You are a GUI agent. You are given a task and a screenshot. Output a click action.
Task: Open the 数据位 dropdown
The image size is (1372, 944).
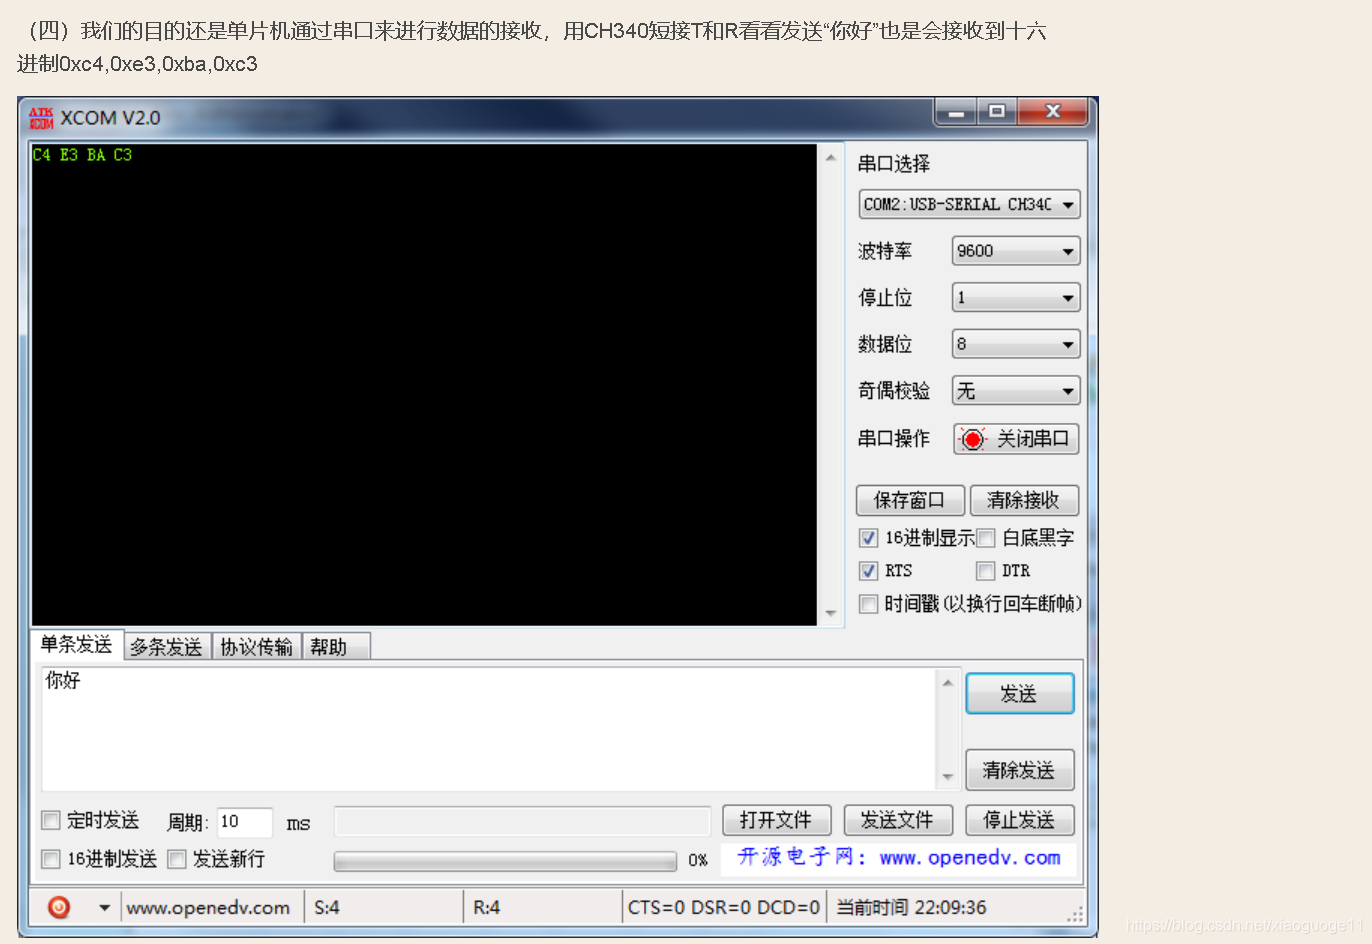pos(1016,344)
